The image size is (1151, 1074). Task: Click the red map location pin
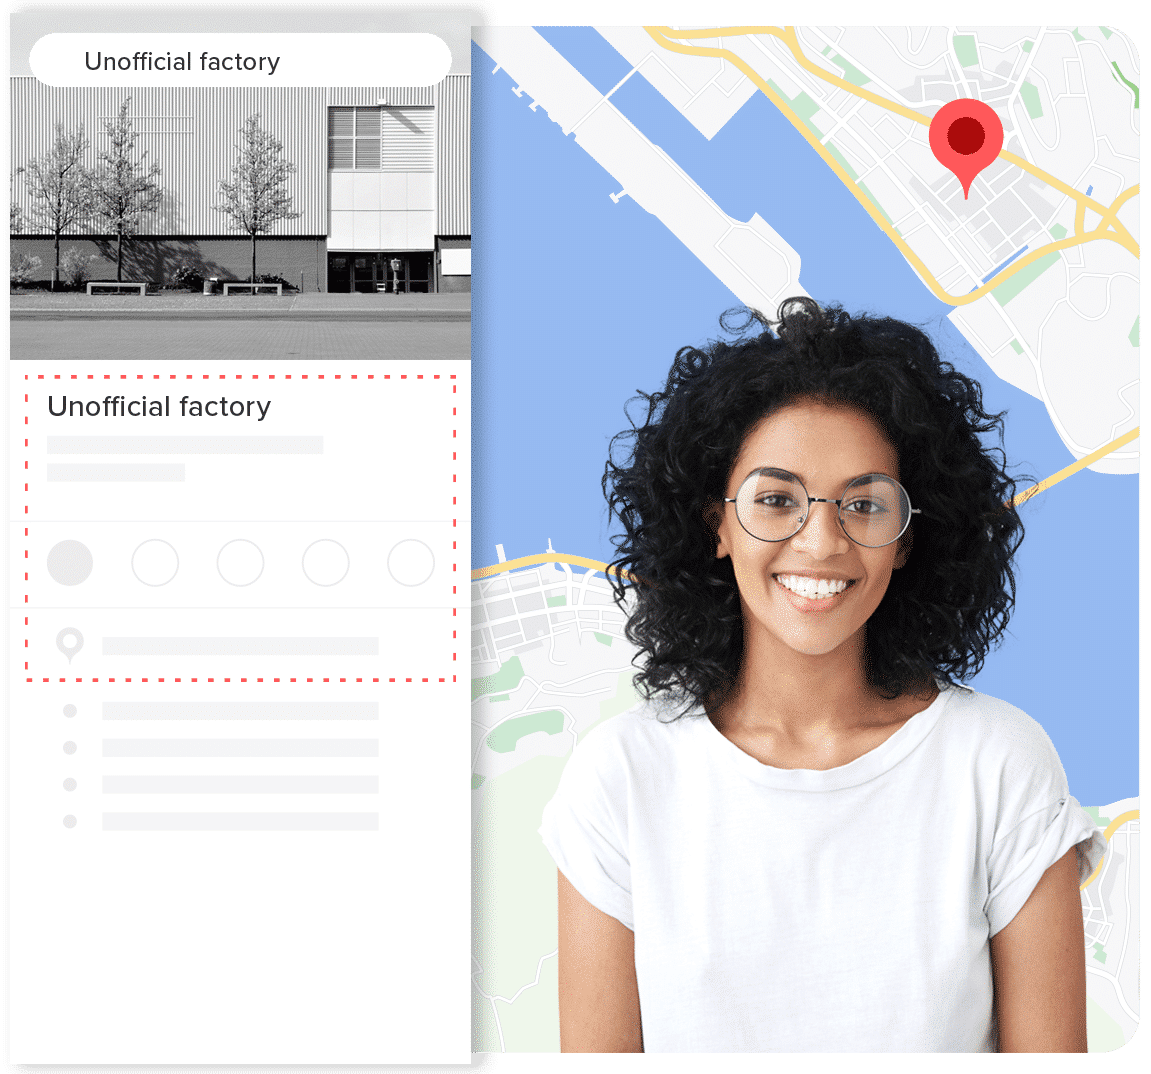[965, 147]
